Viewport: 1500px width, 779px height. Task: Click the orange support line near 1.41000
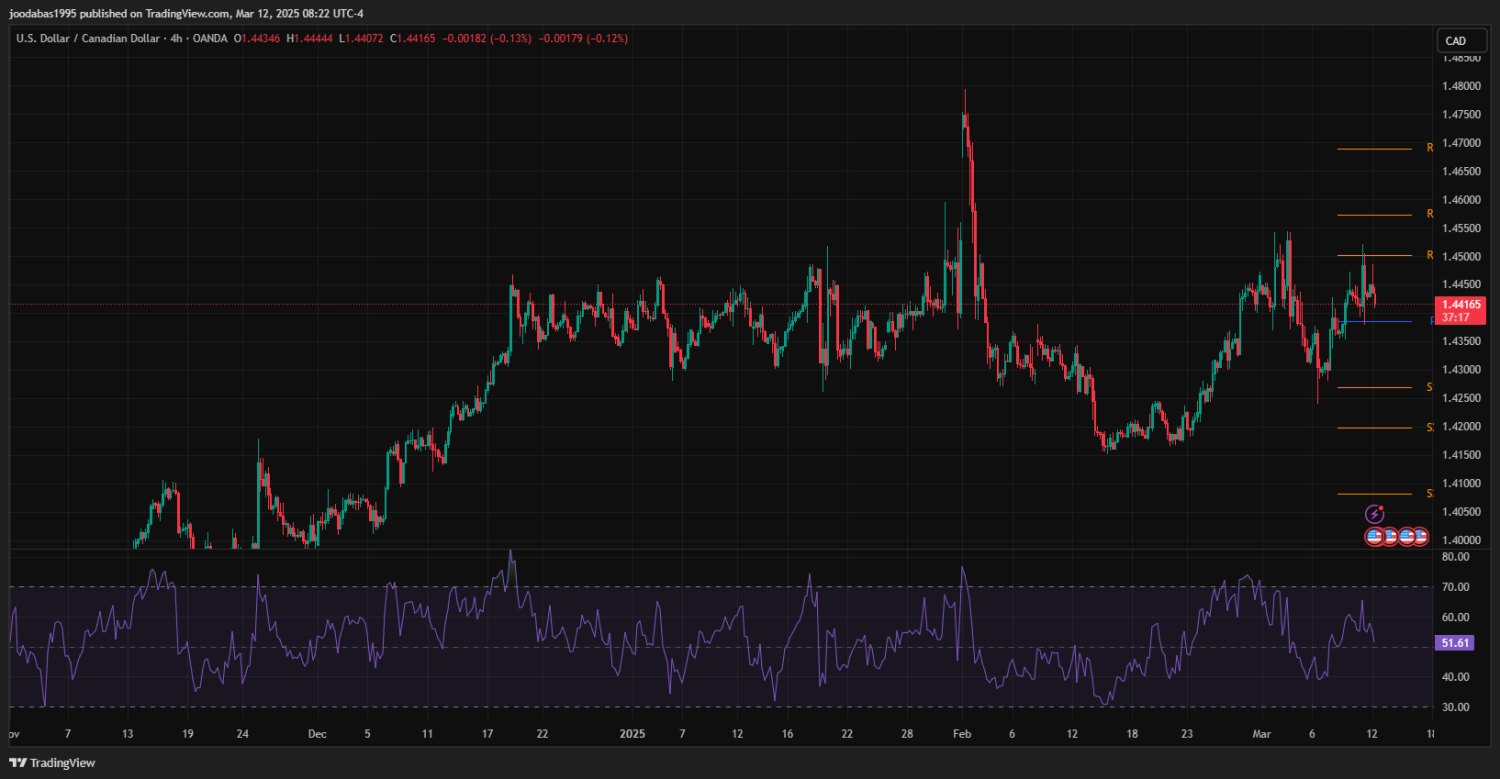(x=1374, y=494)
